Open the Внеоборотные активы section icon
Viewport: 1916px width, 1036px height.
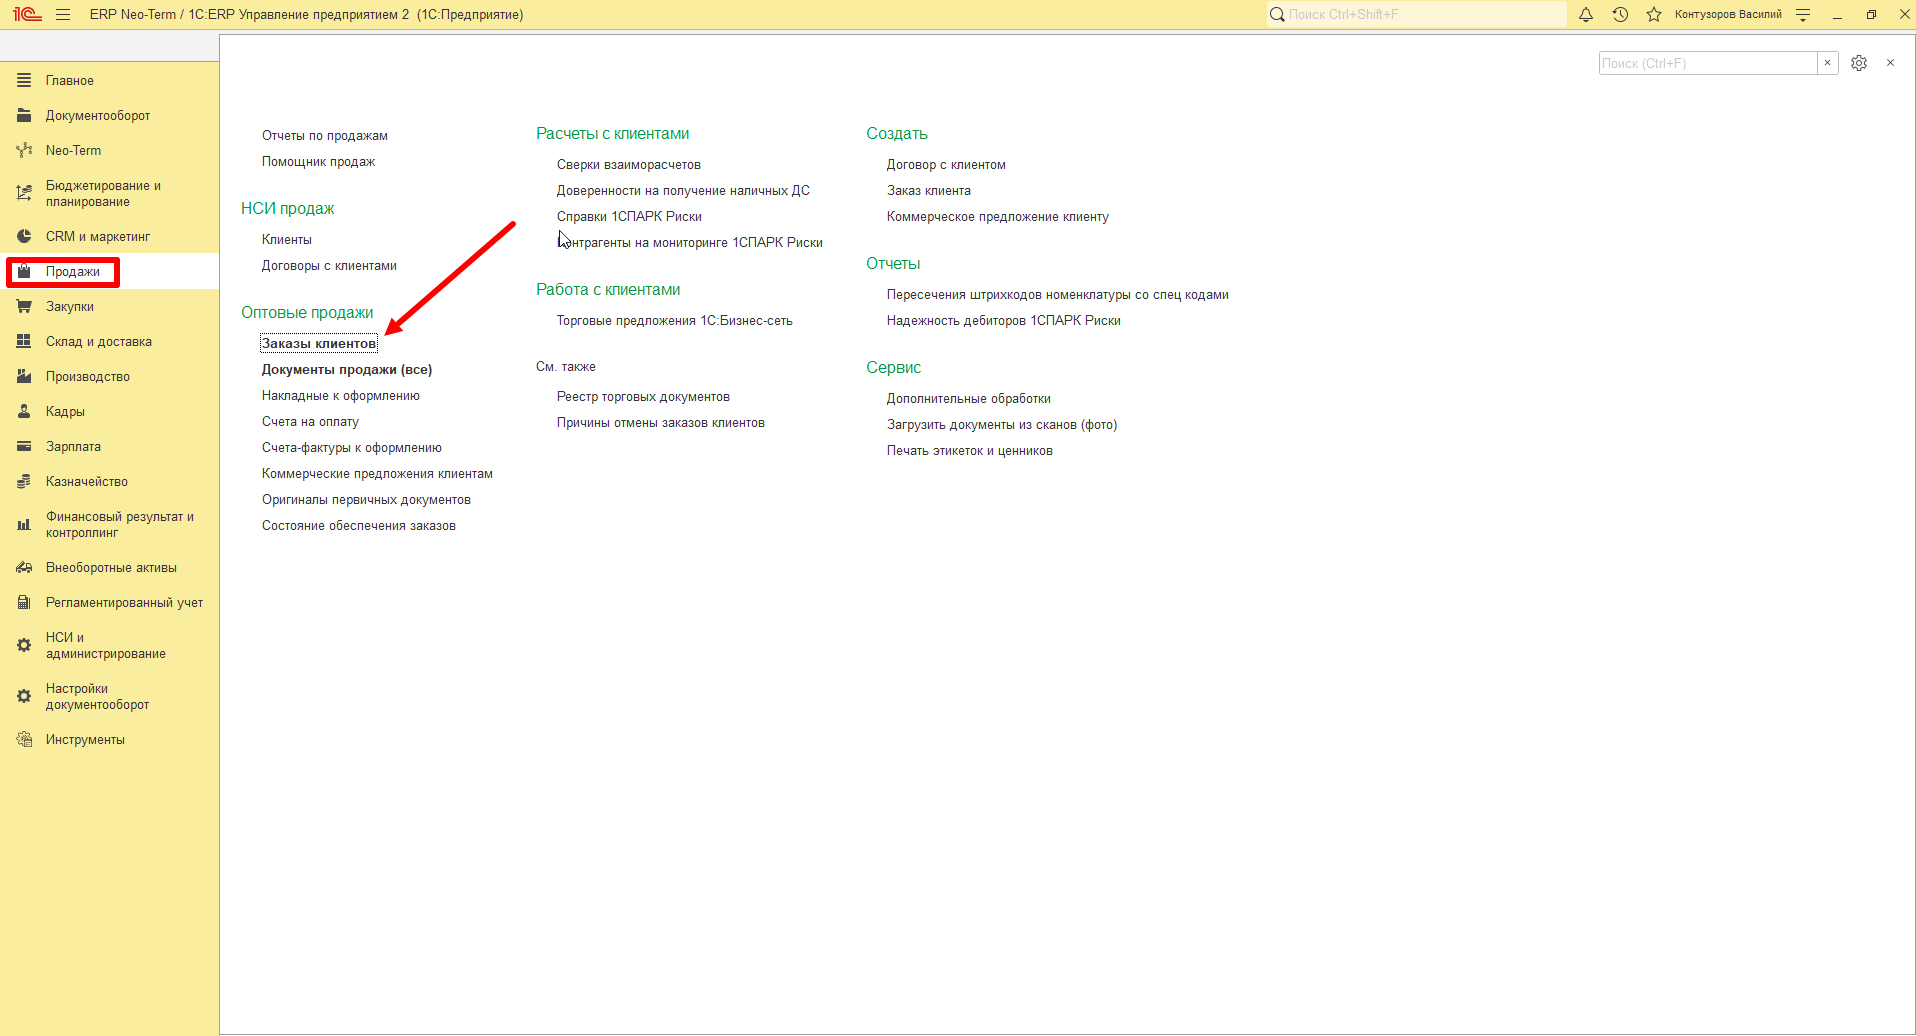click(24, 568)
